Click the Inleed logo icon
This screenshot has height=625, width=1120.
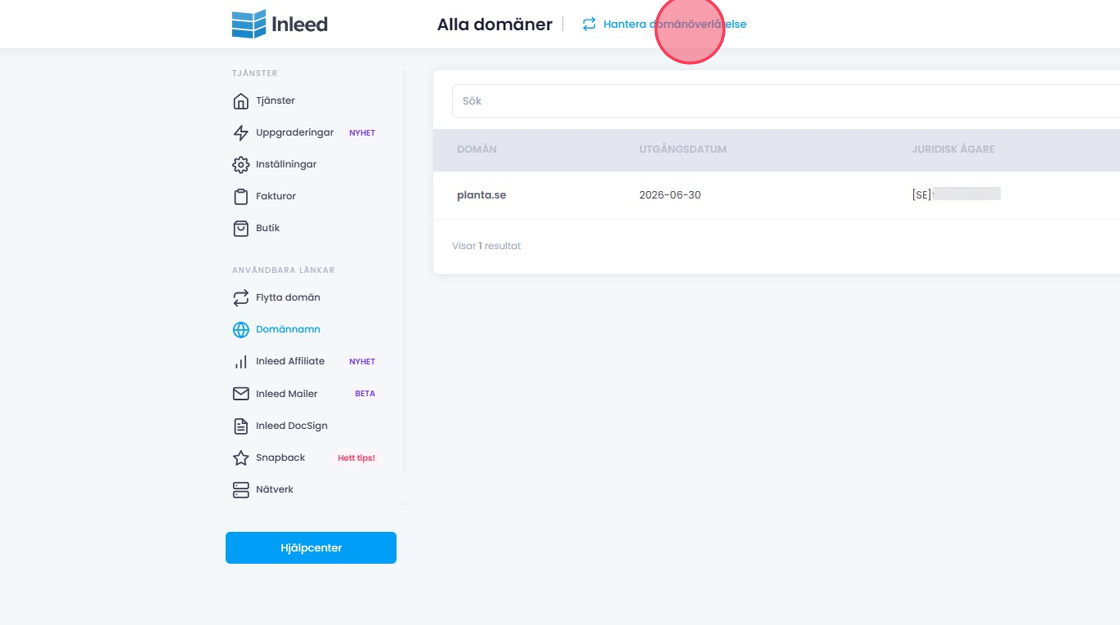tap(249, 24)
